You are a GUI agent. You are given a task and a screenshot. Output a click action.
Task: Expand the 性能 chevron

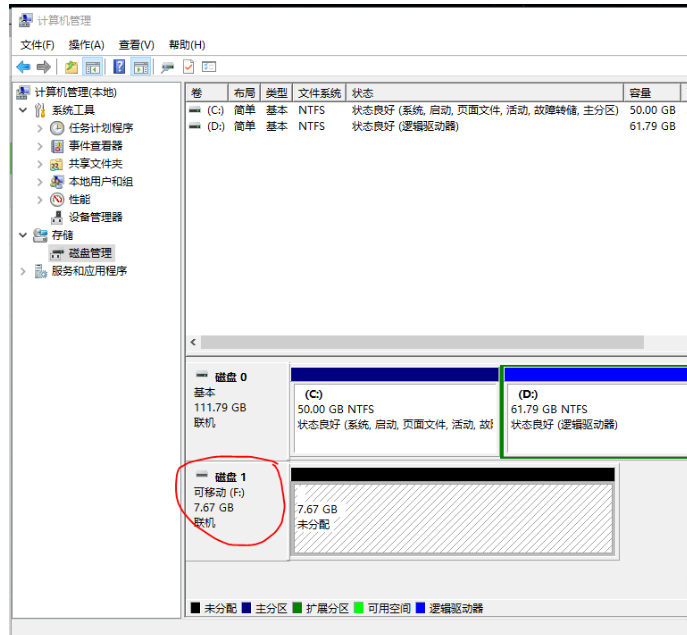(40, 200)
